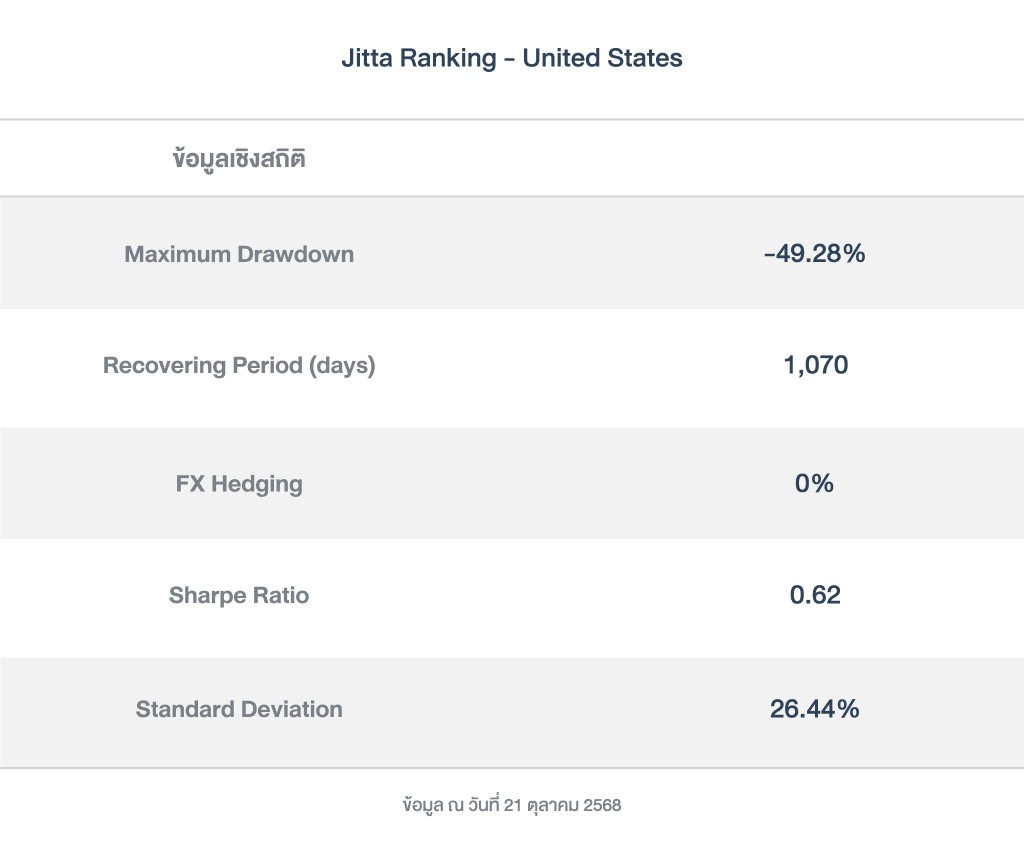1024x847 pixels.
Task: Select the 1,070 recovering days value
Action: [815, 366]
